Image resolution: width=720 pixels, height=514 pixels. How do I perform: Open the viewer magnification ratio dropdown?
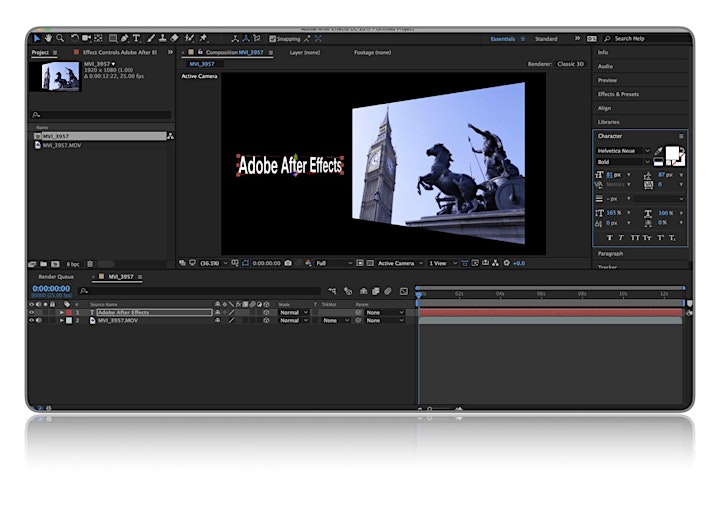pyautogui.click(x=214, y=263)
